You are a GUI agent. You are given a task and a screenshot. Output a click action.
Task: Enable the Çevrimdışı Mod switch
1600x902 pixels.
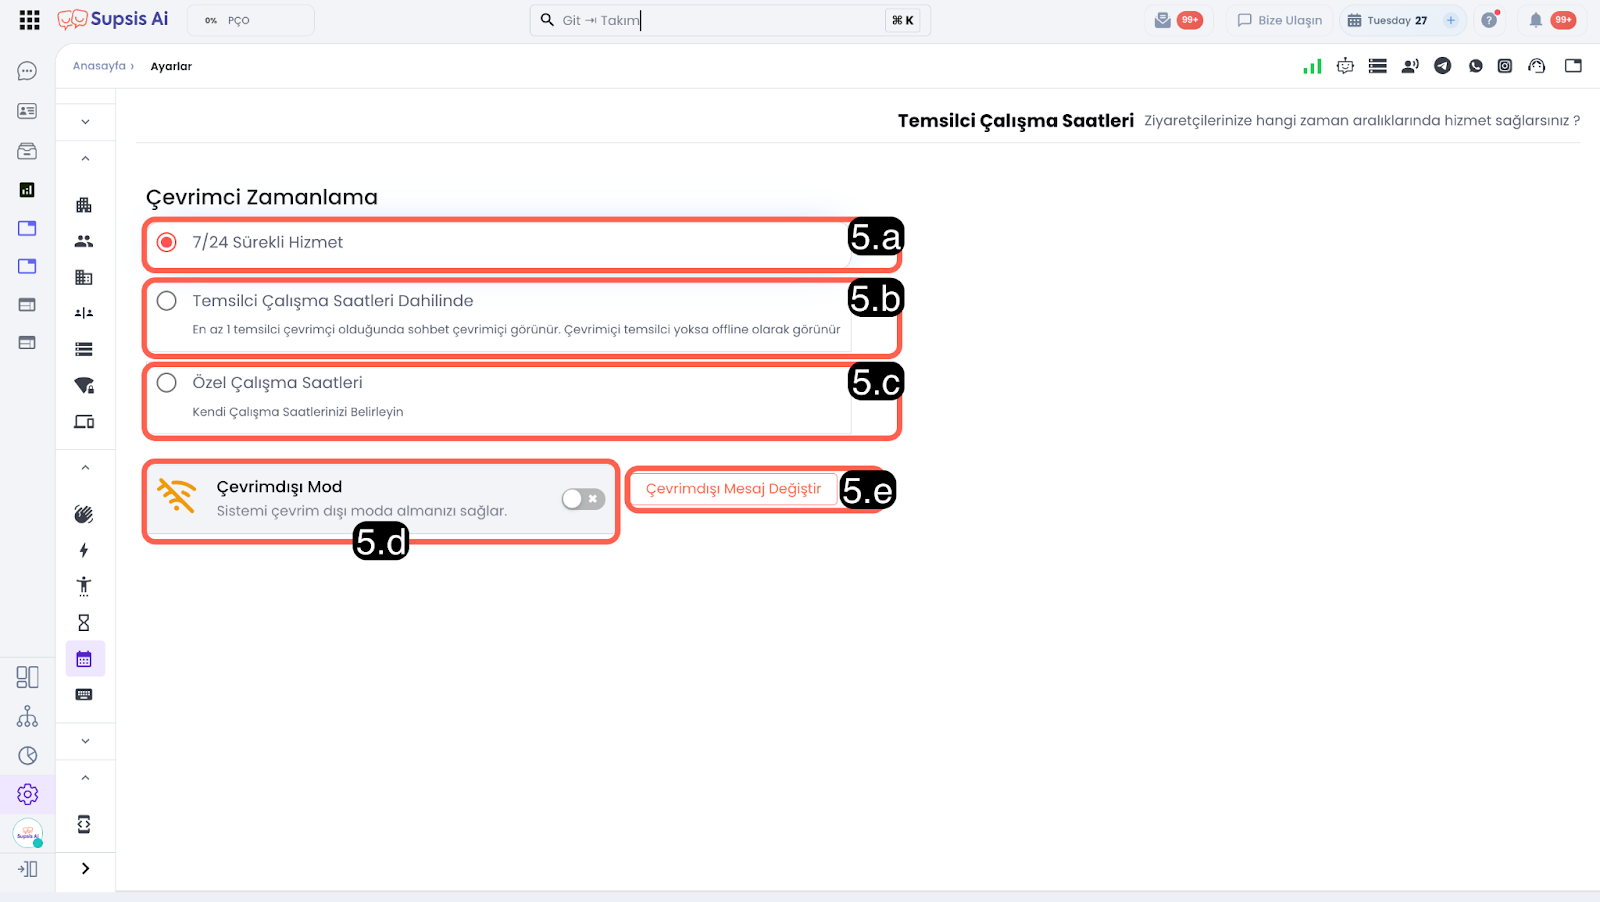[x=582, y=499]
